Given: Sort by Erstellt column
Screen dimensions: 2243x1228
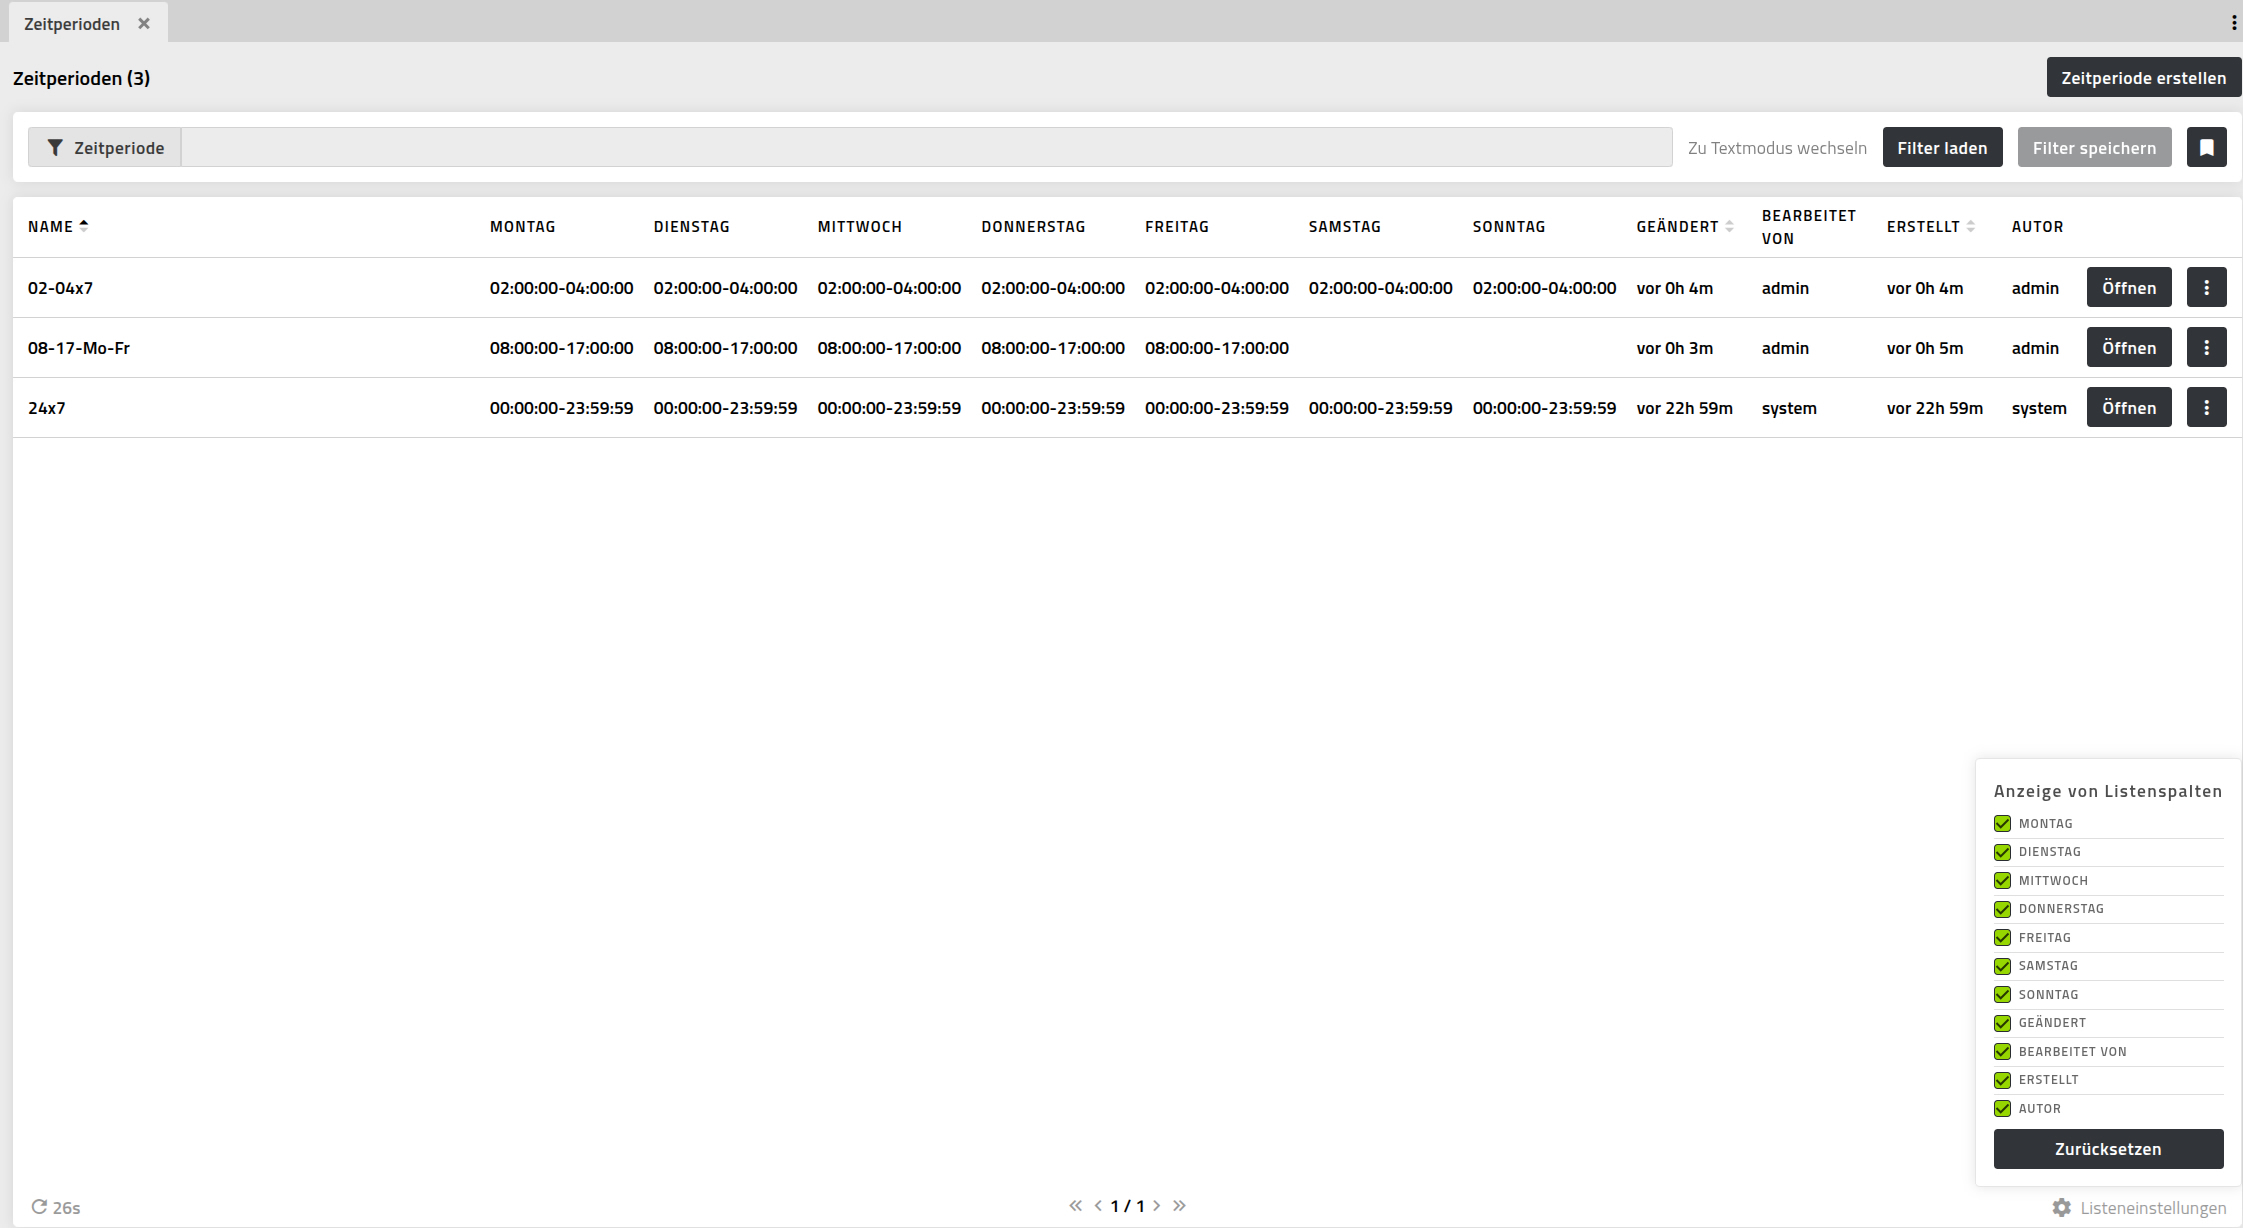Looking at the screenshot, I should point(1970,226).
